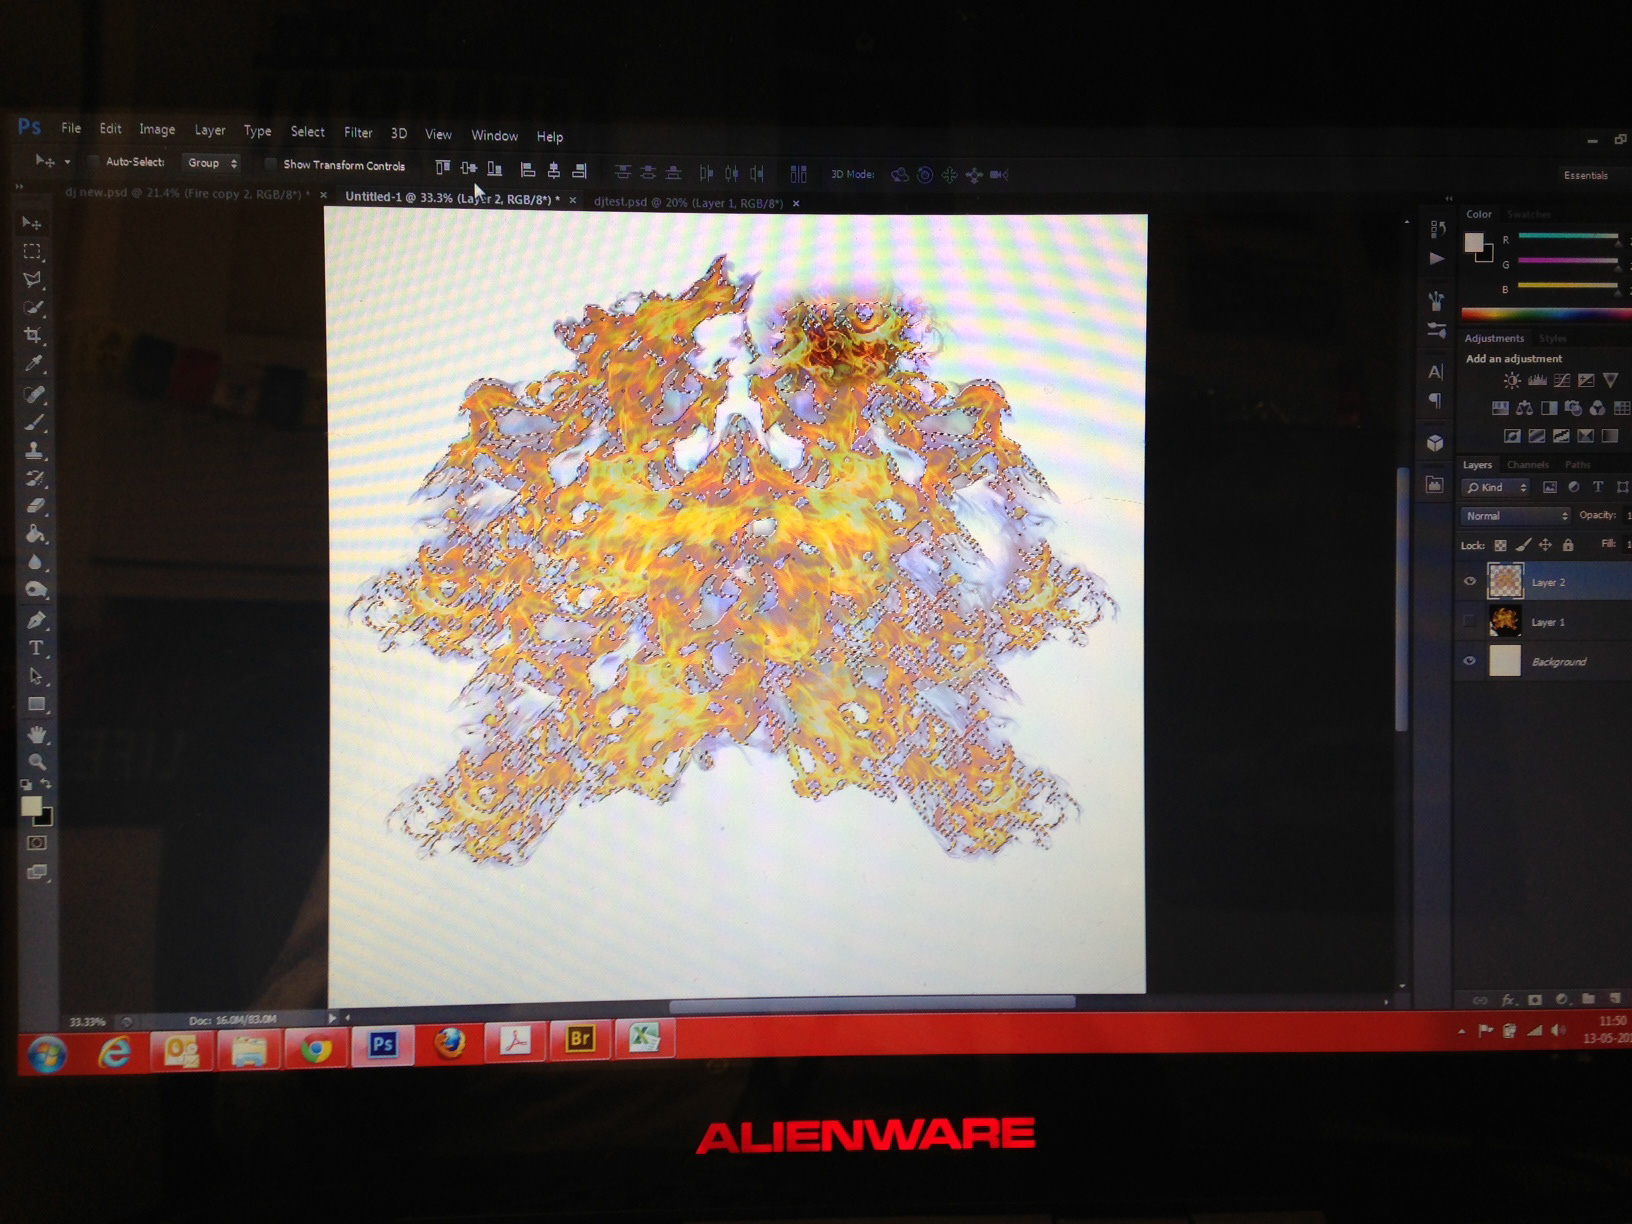Image resolution: width=1632 pixels, height=1224 pixels.
Task: Click the foreground color swatch in toolbar
Action: point(31,806)
